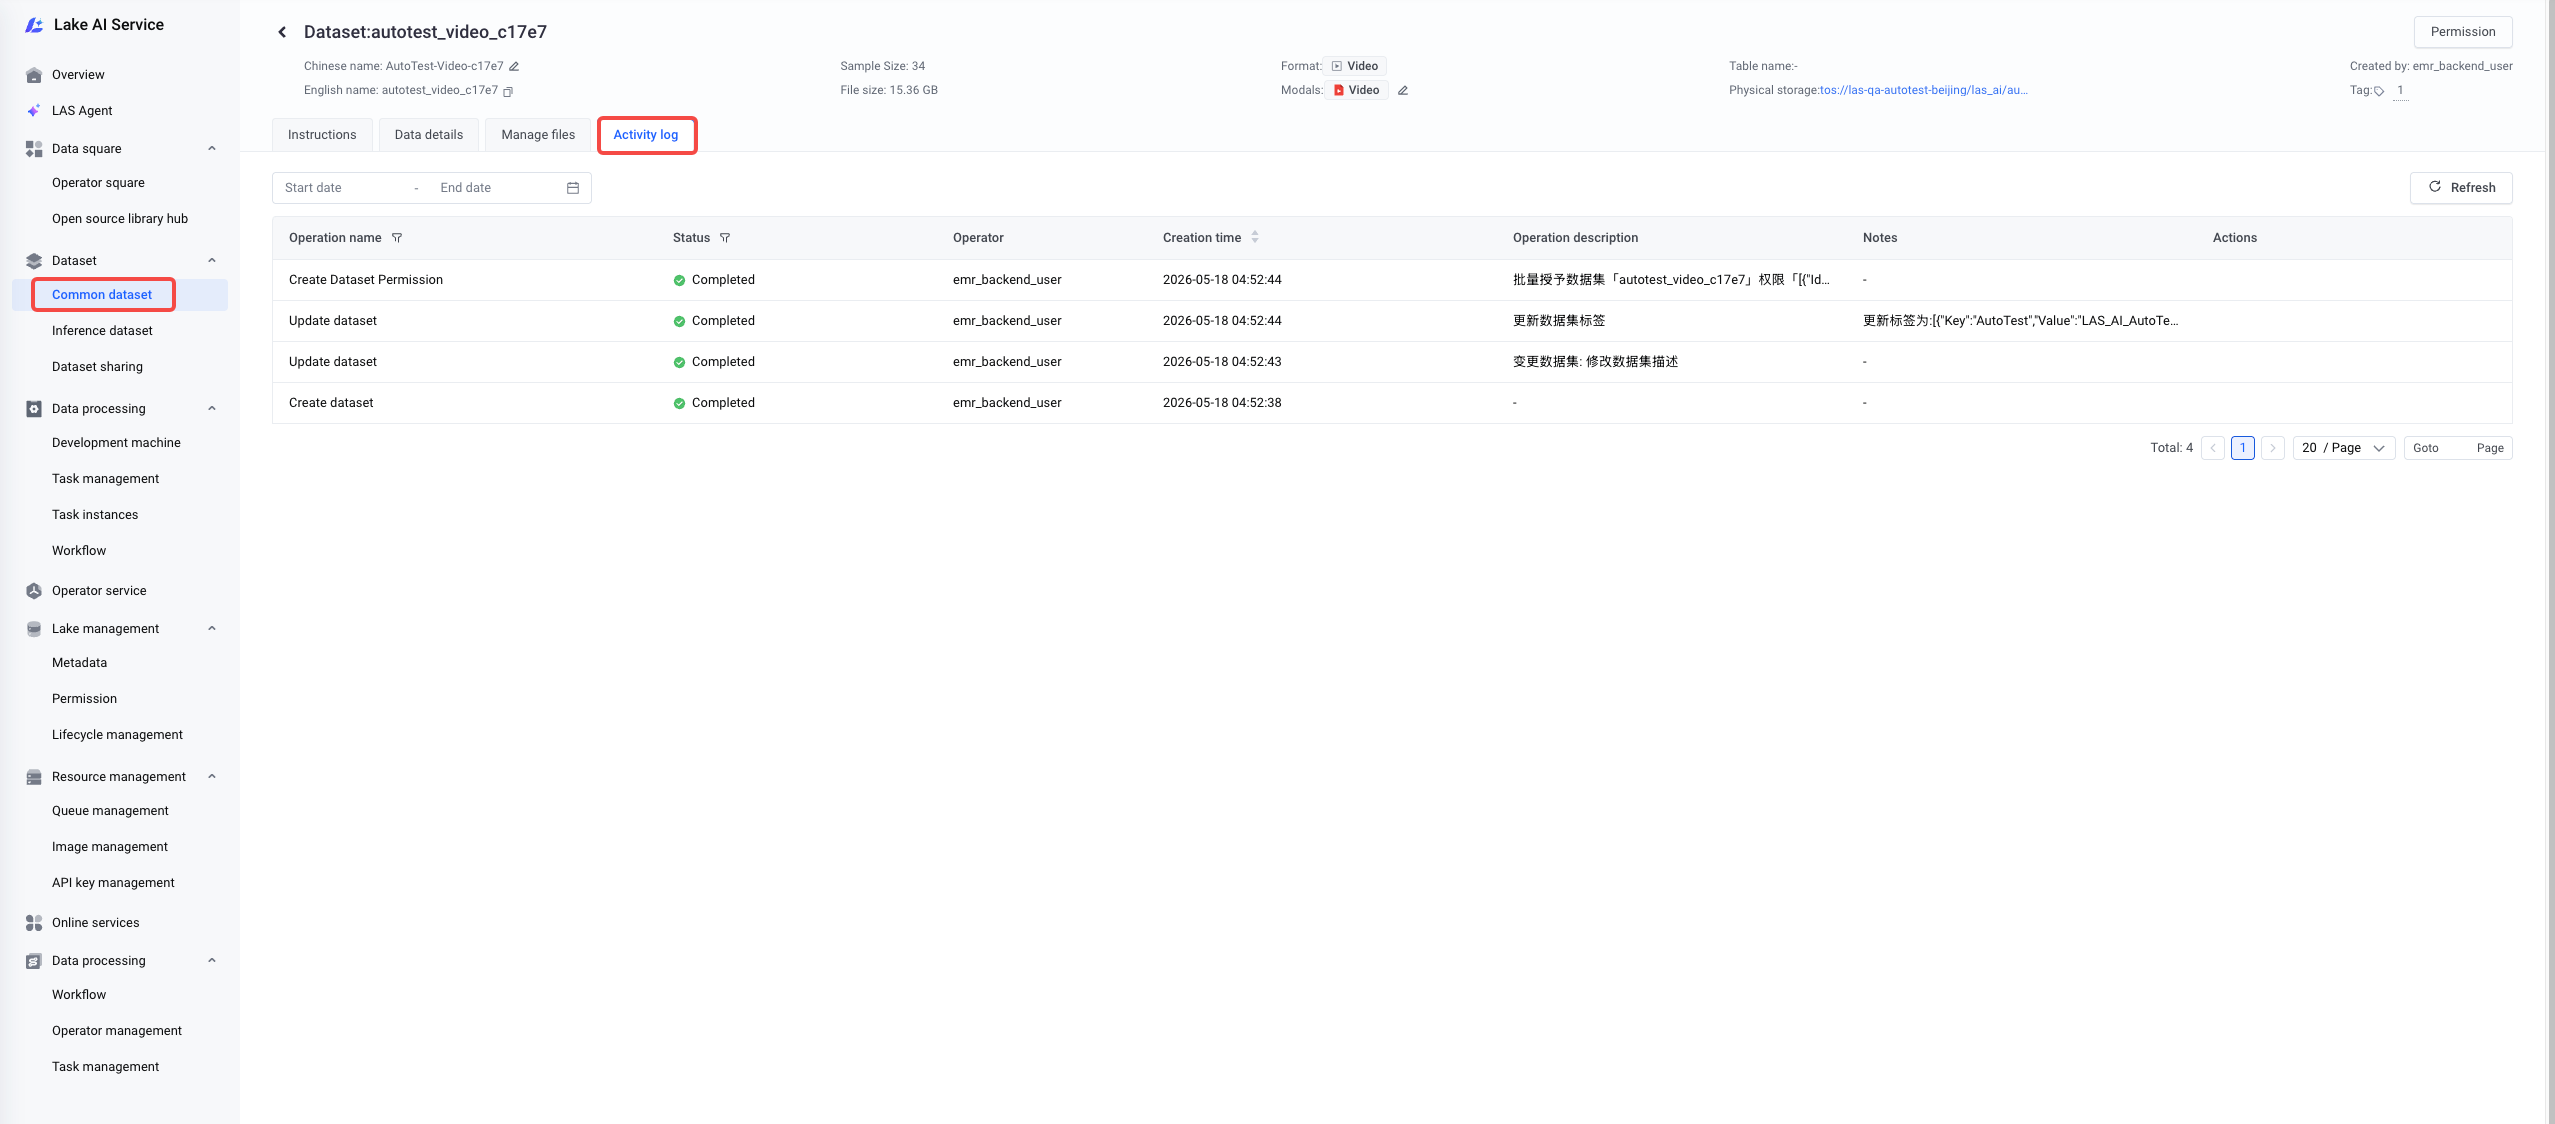Open the date range calendar picker
2555x1124 pixels.
[x=573, y=188]
